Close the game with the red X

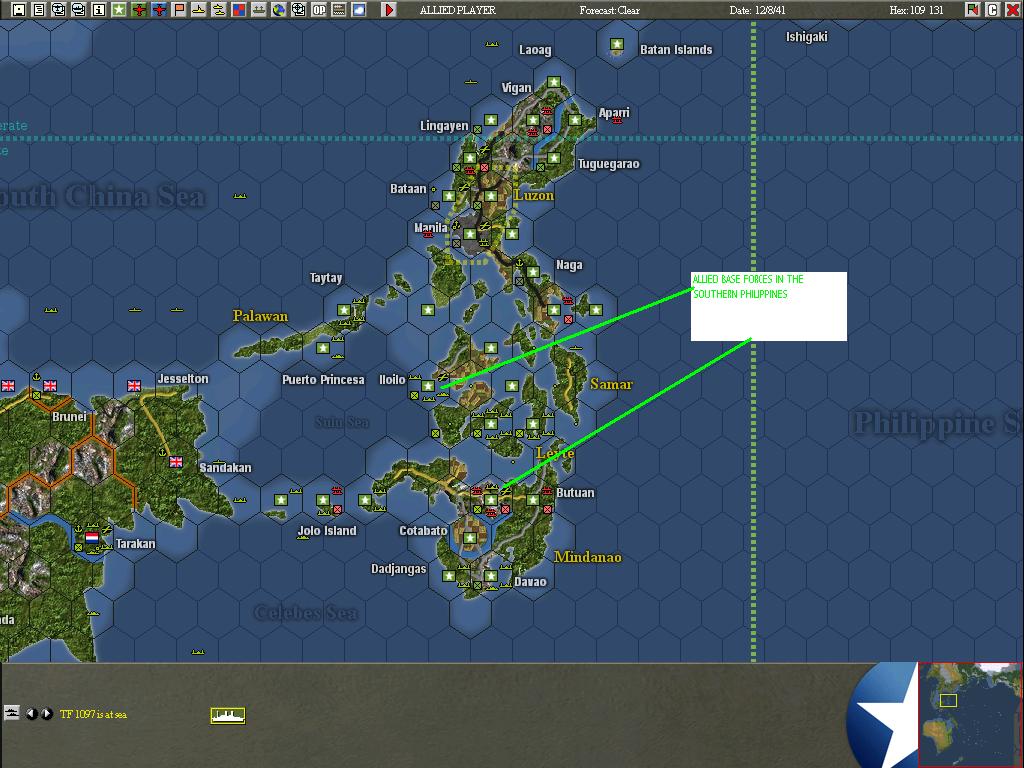1012,10
